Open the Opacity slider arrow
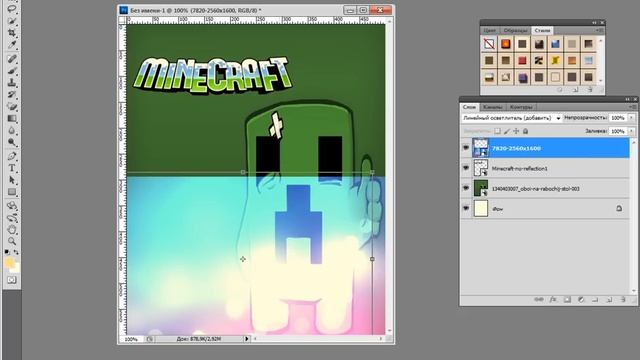Screen dimensions: 640x360 pos(631,118)
